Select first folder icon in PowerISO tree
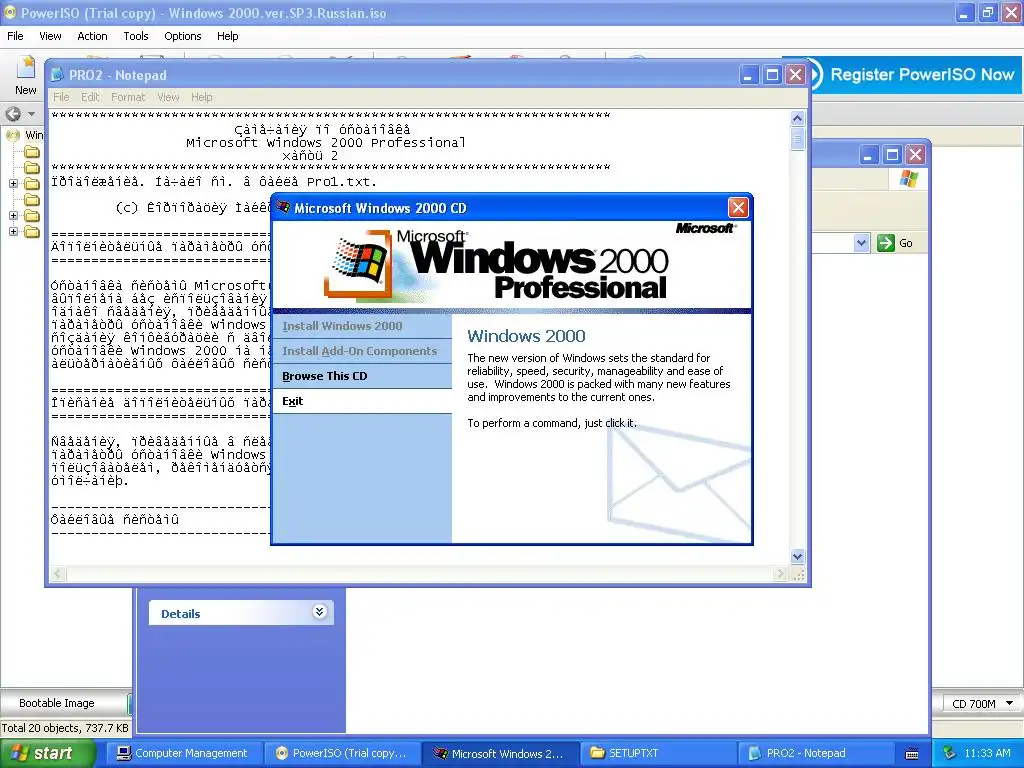Image resolution: width=1024 pixels, height=768 pixels. tap(32, 152)
